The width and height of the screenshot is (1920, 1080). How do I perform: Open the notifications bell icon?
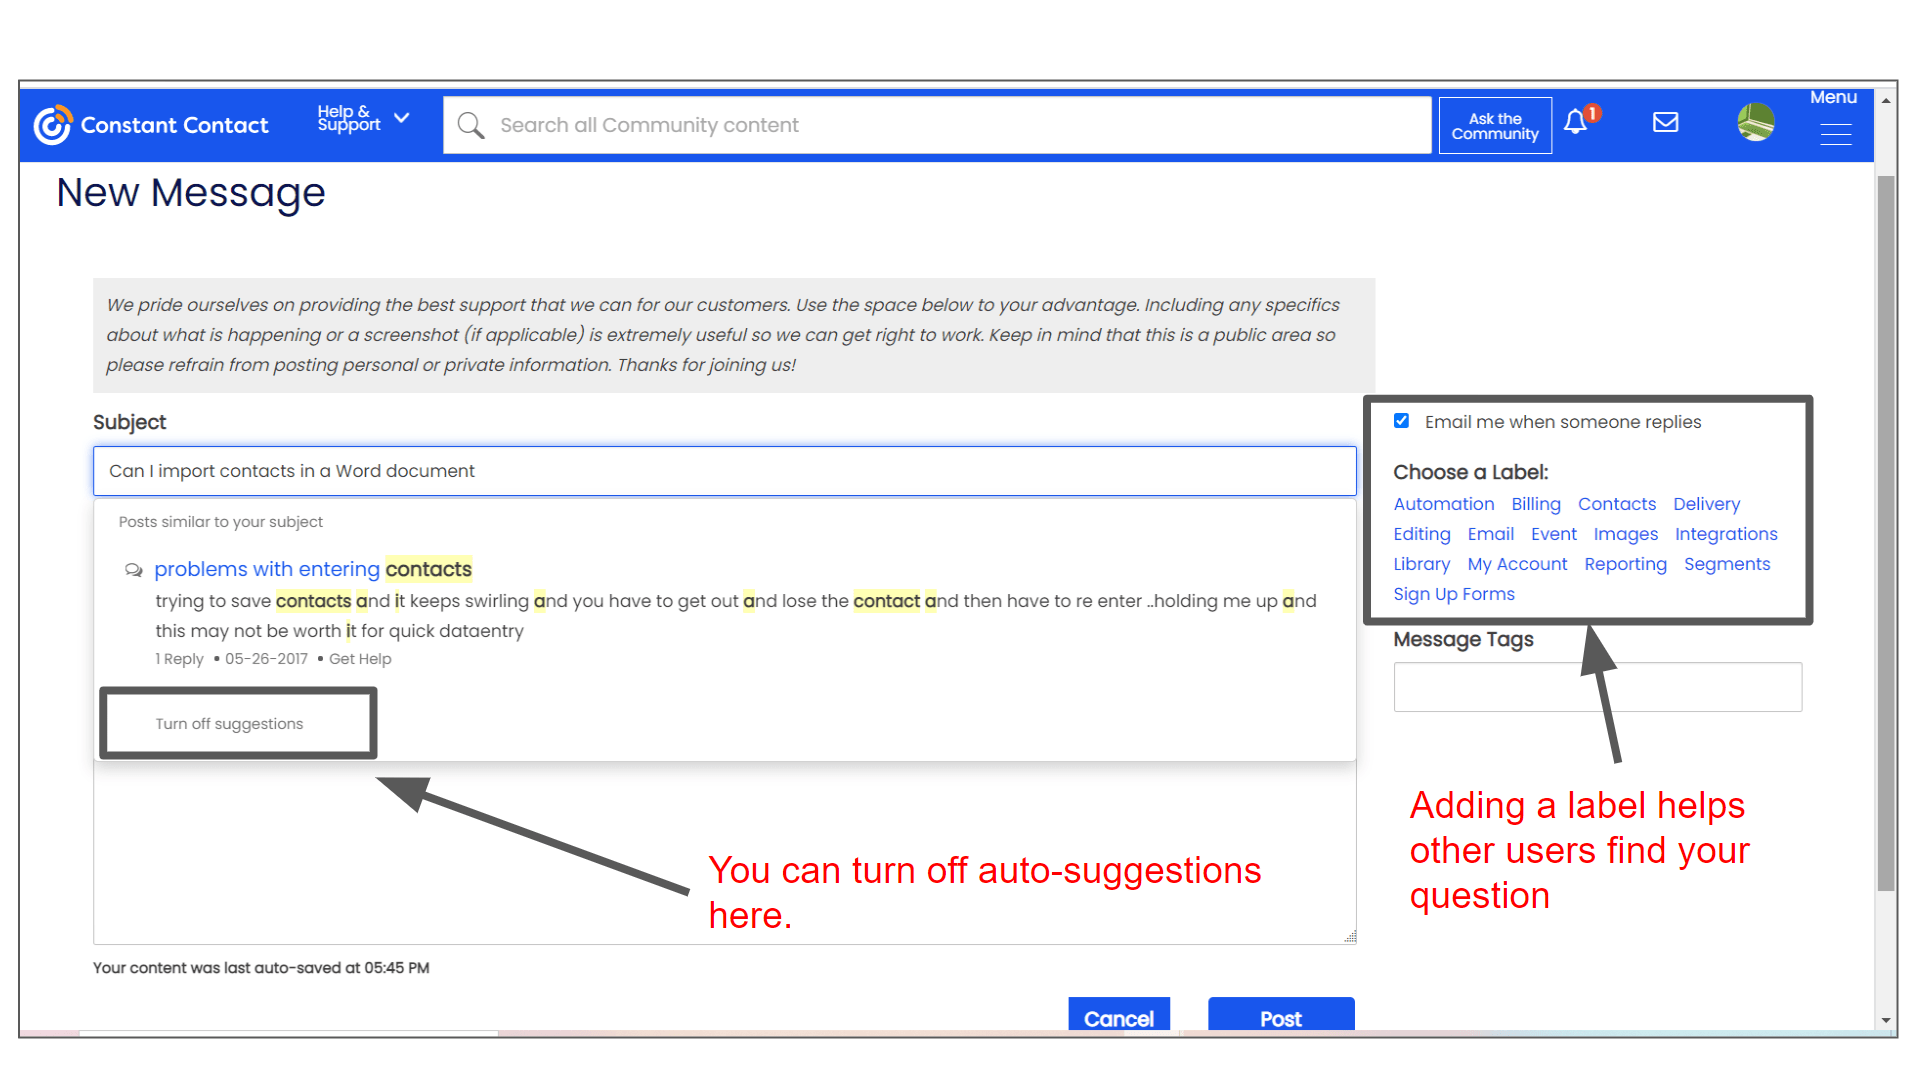click(1576, 122)
